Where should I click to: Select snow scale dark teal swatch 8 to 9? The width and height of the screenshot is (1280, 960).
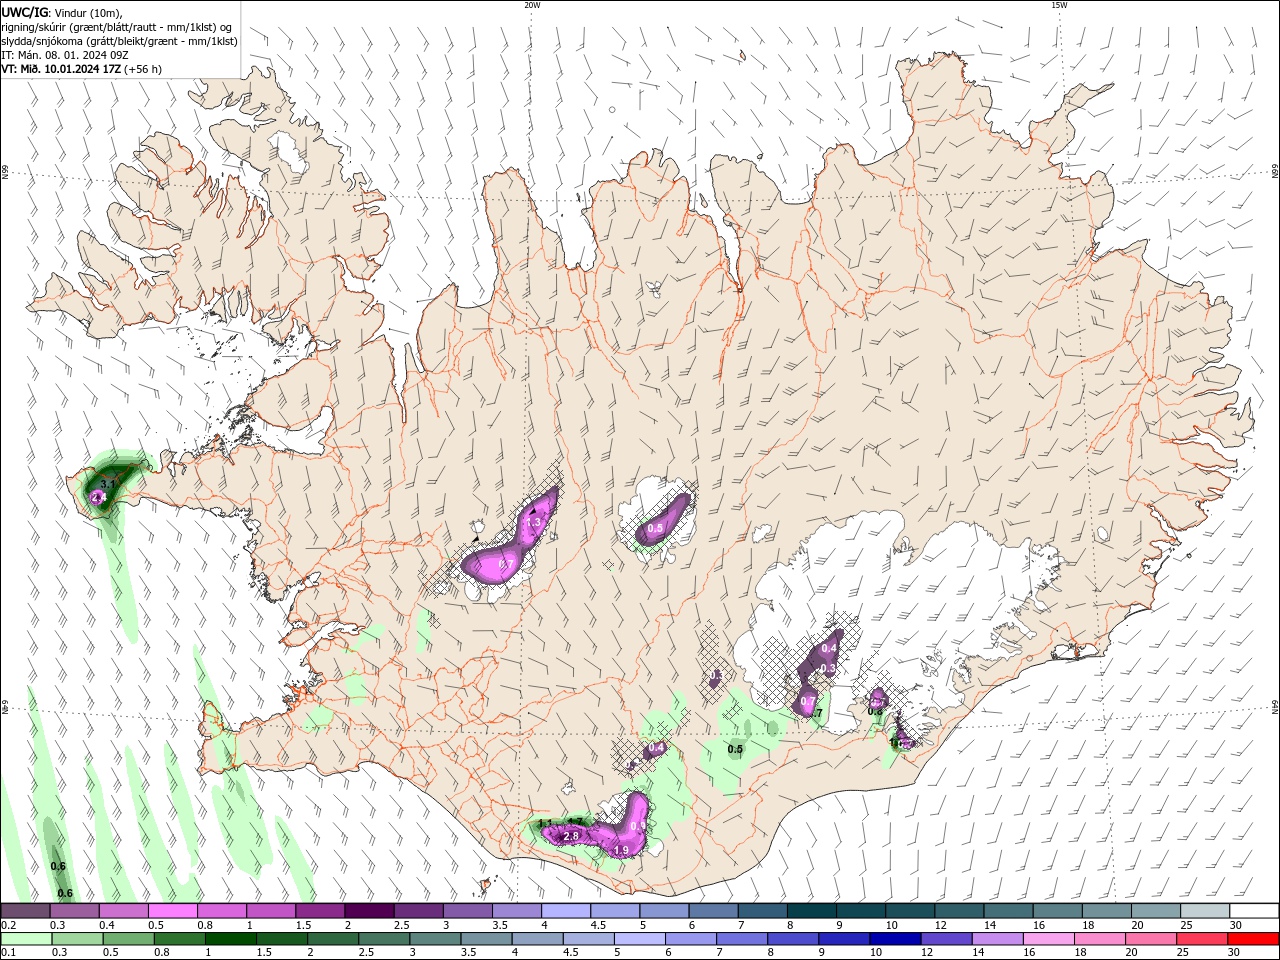(x=812, y=910)
